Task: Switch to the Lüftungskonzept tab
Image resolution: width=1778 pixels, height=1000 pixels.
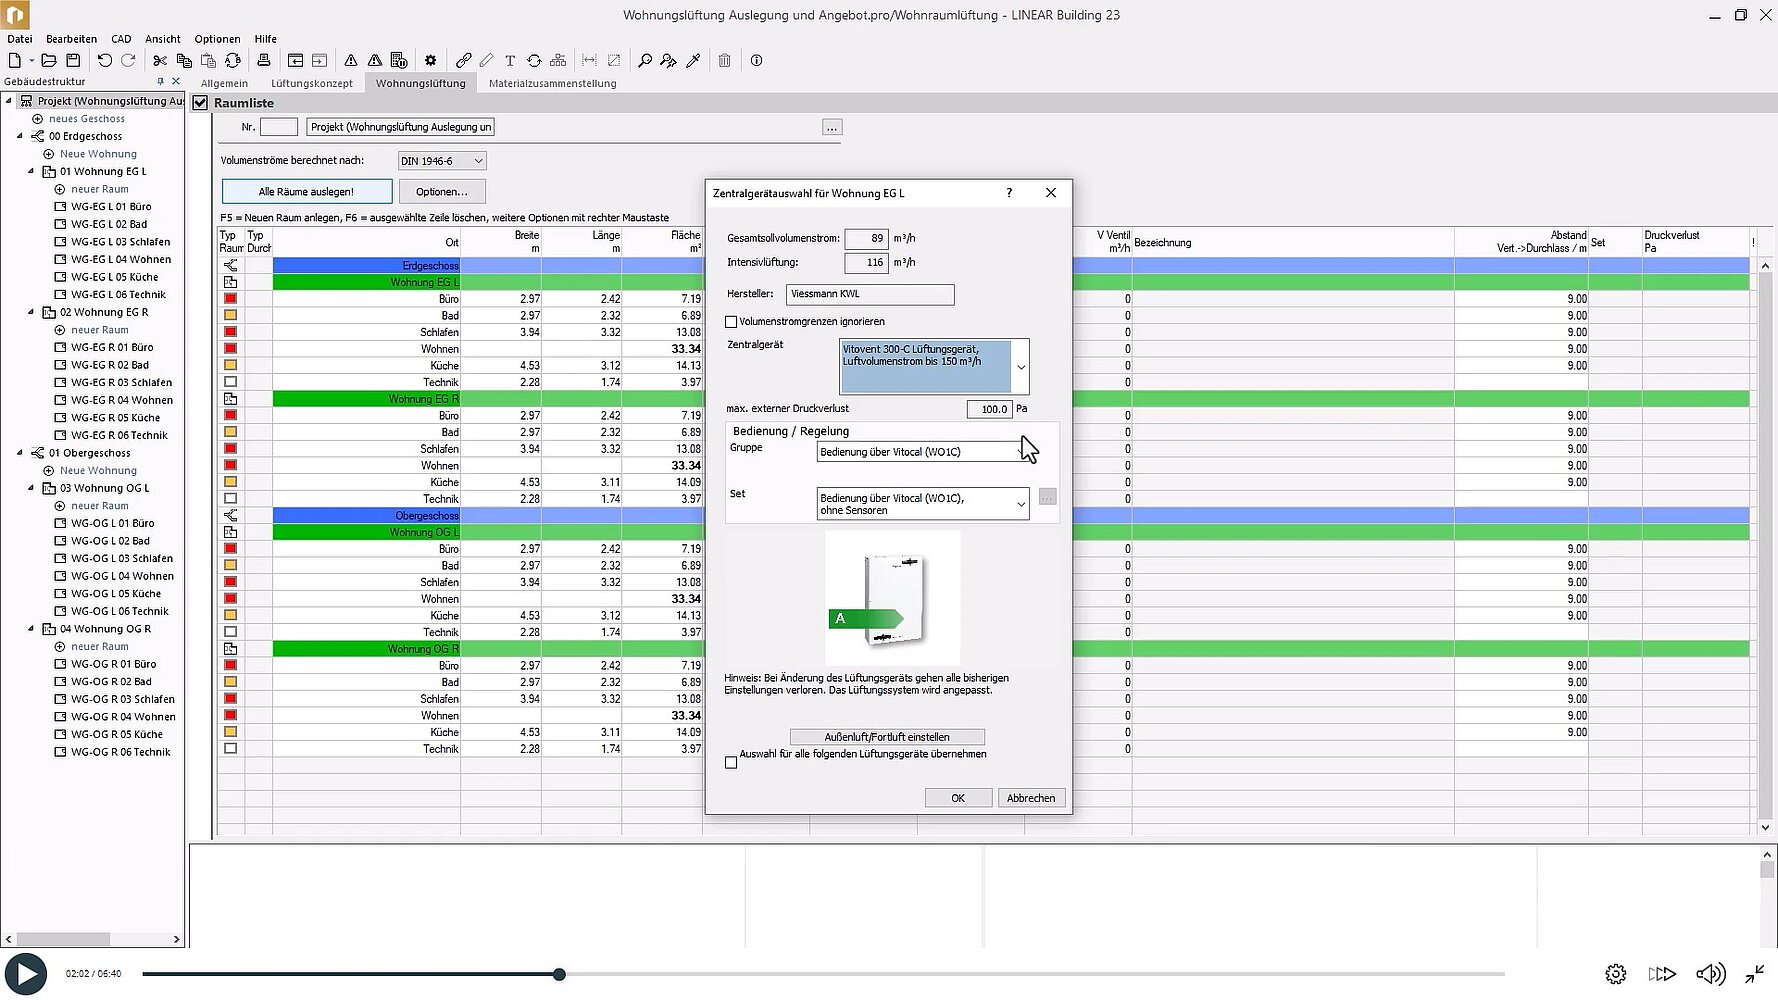Action: (311, 84)
